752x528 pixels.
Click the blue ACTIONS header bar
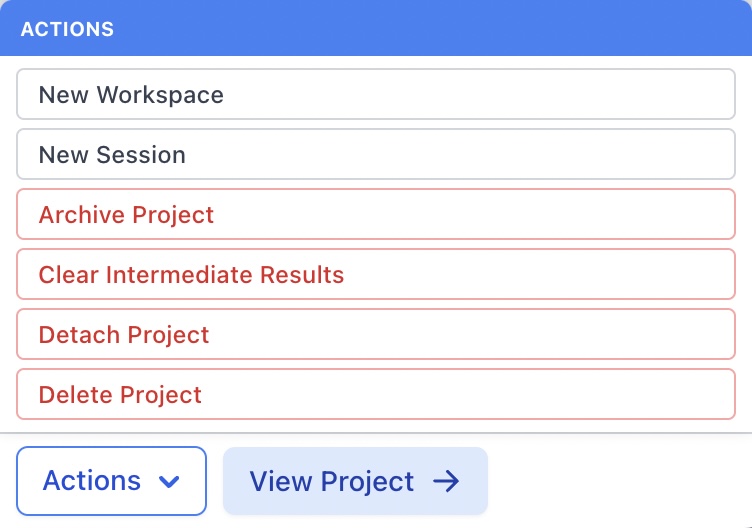point(376,29)
